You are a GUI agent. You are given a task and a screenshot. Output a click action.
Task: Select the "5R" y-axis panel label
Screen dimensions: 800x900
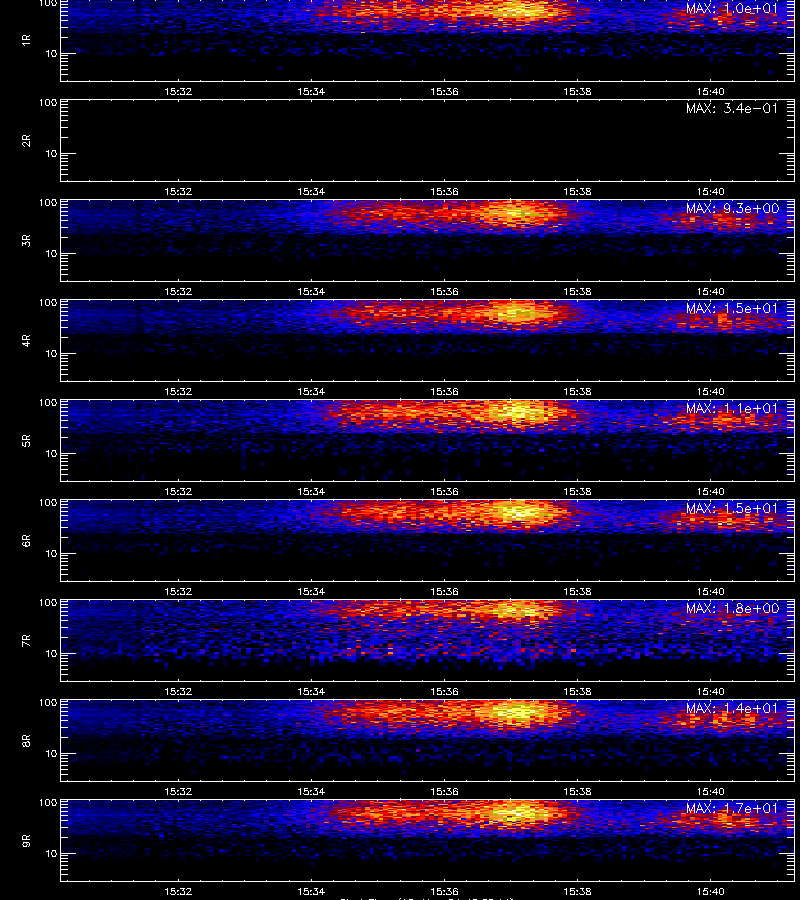[26, 440]
